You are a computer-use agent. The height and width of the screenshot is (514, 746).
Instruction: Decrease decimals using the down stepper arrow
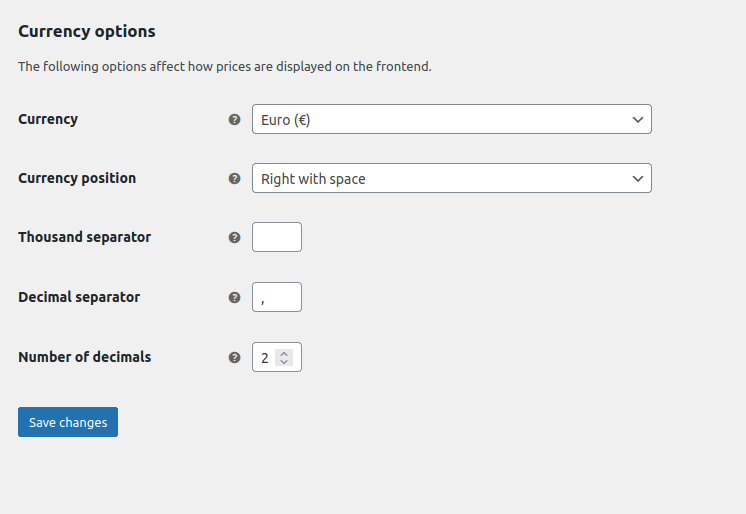pos(284,362)
